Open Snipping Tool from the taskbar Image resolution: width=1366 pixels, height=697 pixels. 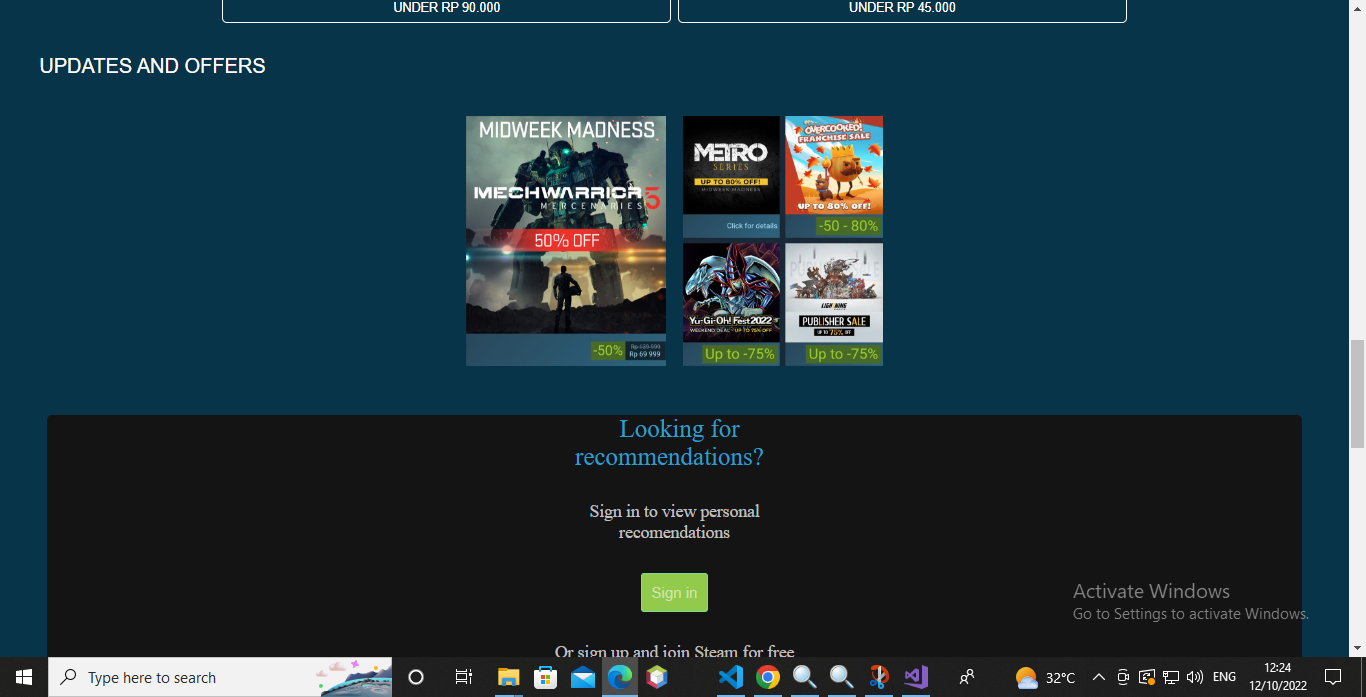(x=879, y=677)
